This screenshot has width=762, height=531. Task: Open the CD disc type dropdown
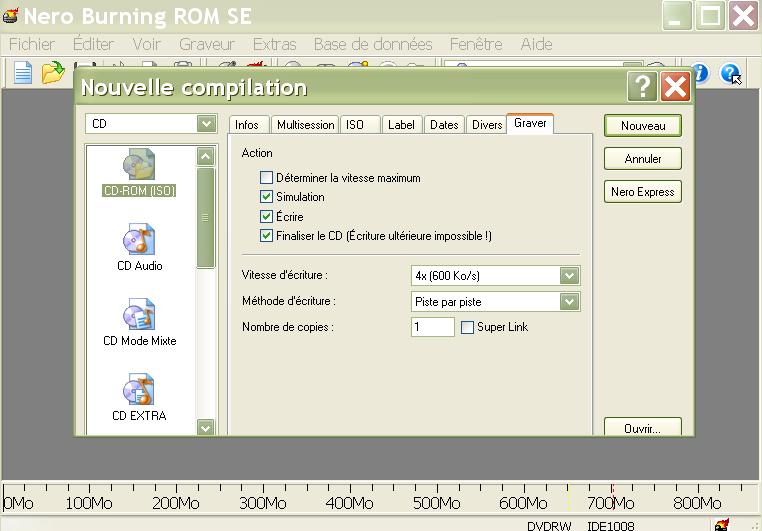[207, 124]
